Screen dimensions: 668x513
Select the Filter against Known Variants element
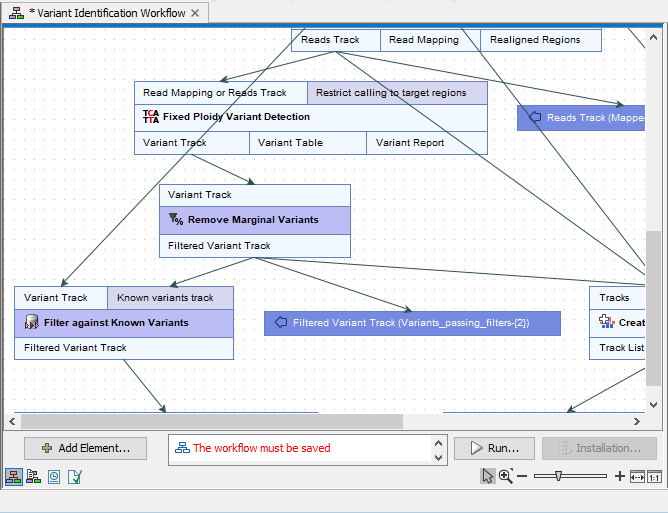123,323
